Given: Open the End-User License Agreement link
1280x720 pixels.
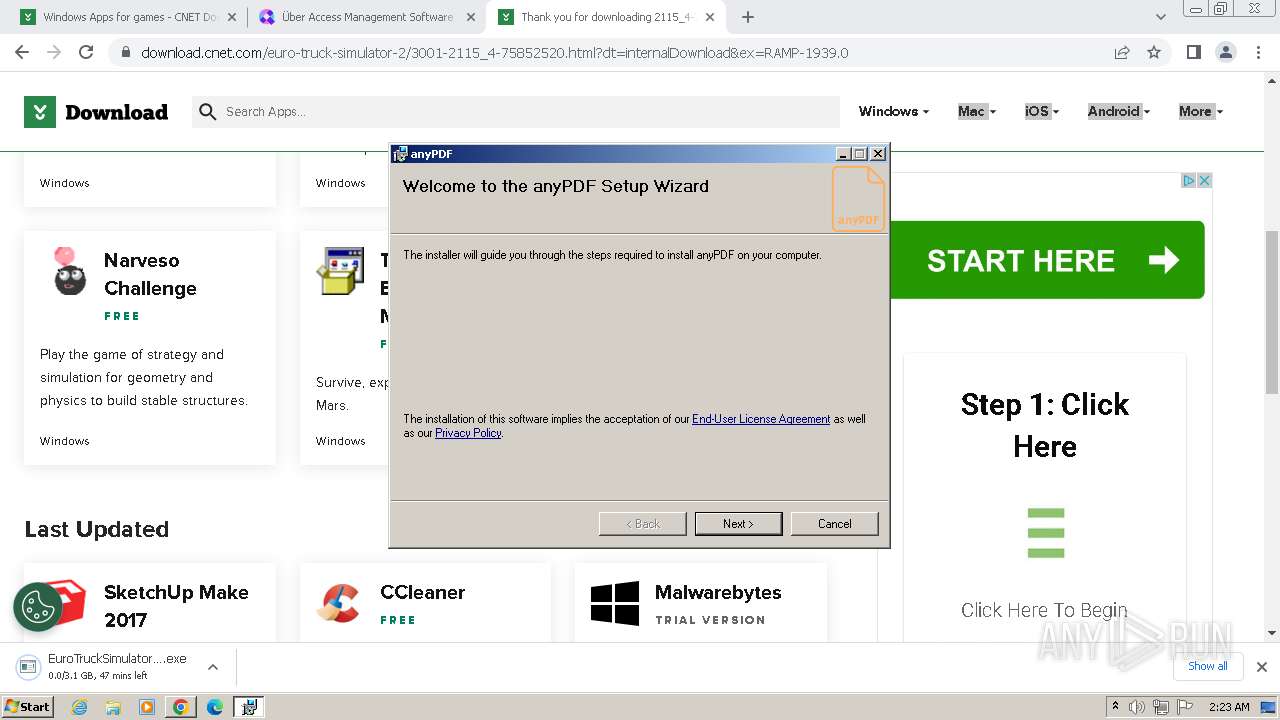Looking at the screenshot, I should 761,419.
